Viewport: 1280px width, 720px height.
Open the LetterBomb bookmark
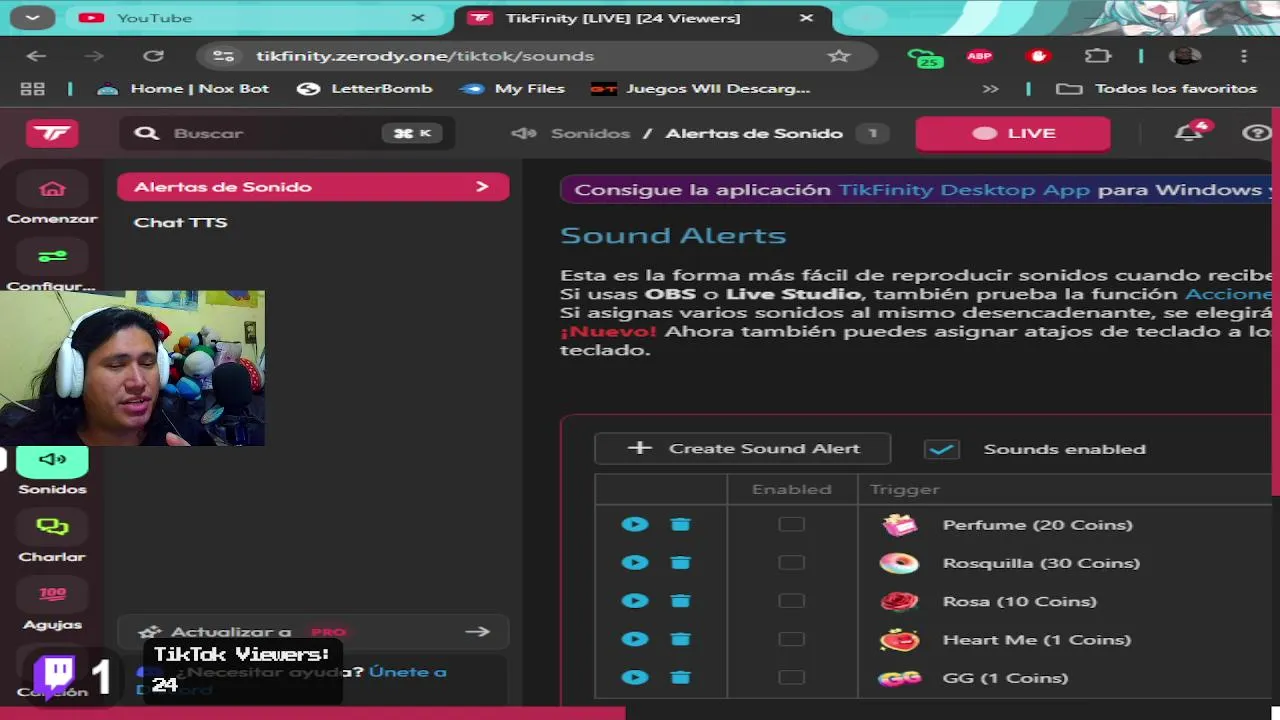point(365,88)
